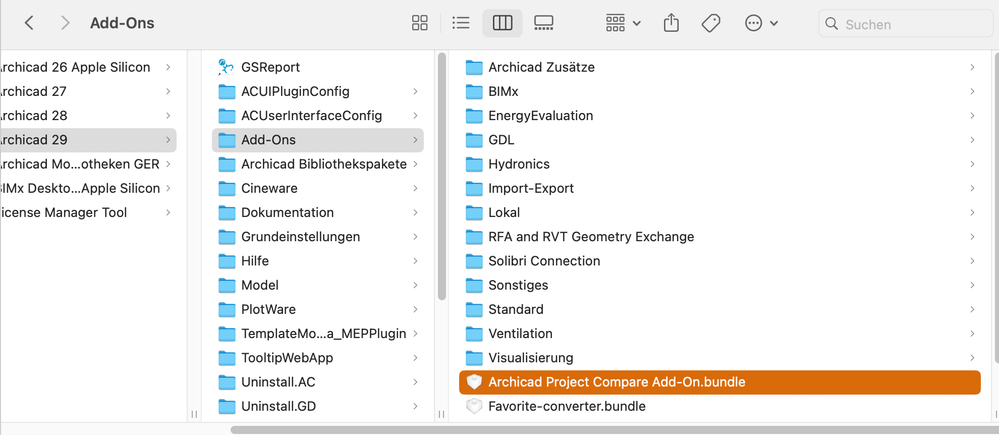This screenshot has width=999, height=435.
Task: Click the Suchen search field
Action: coord(905,23)
